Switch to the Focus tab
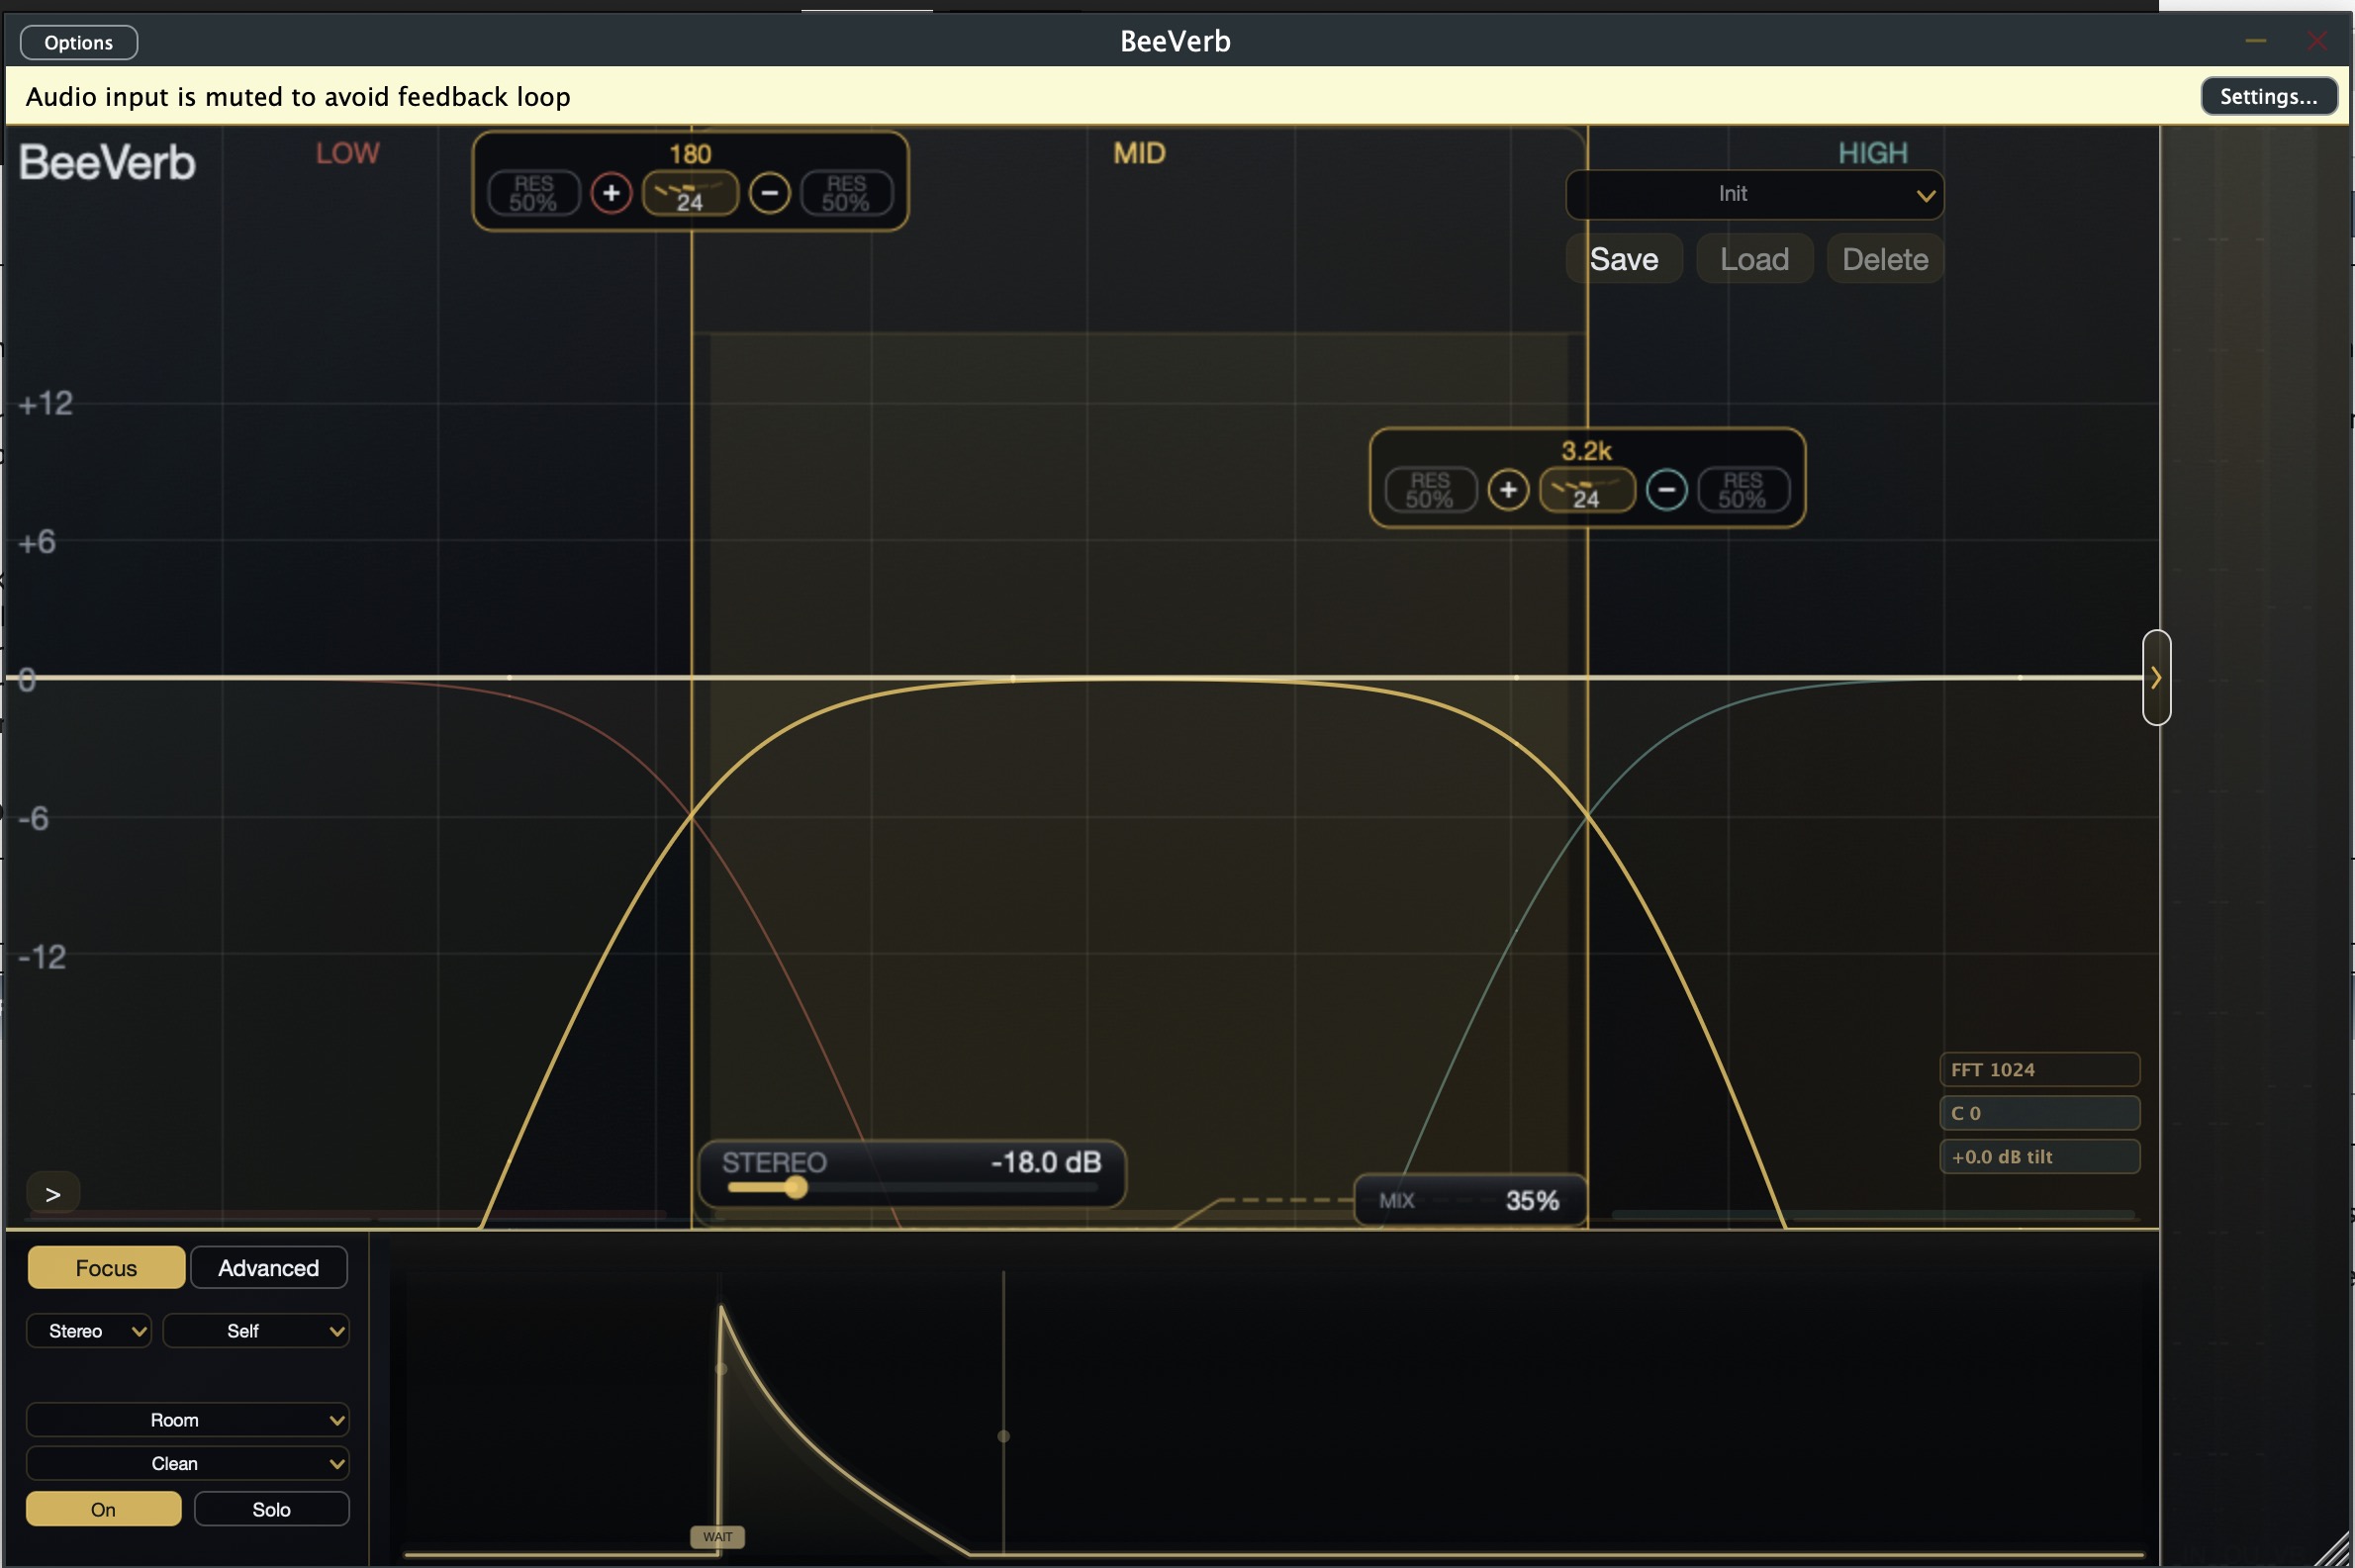The image size is (2355, 1568). pyautogui.click(x=106, y=1268)
